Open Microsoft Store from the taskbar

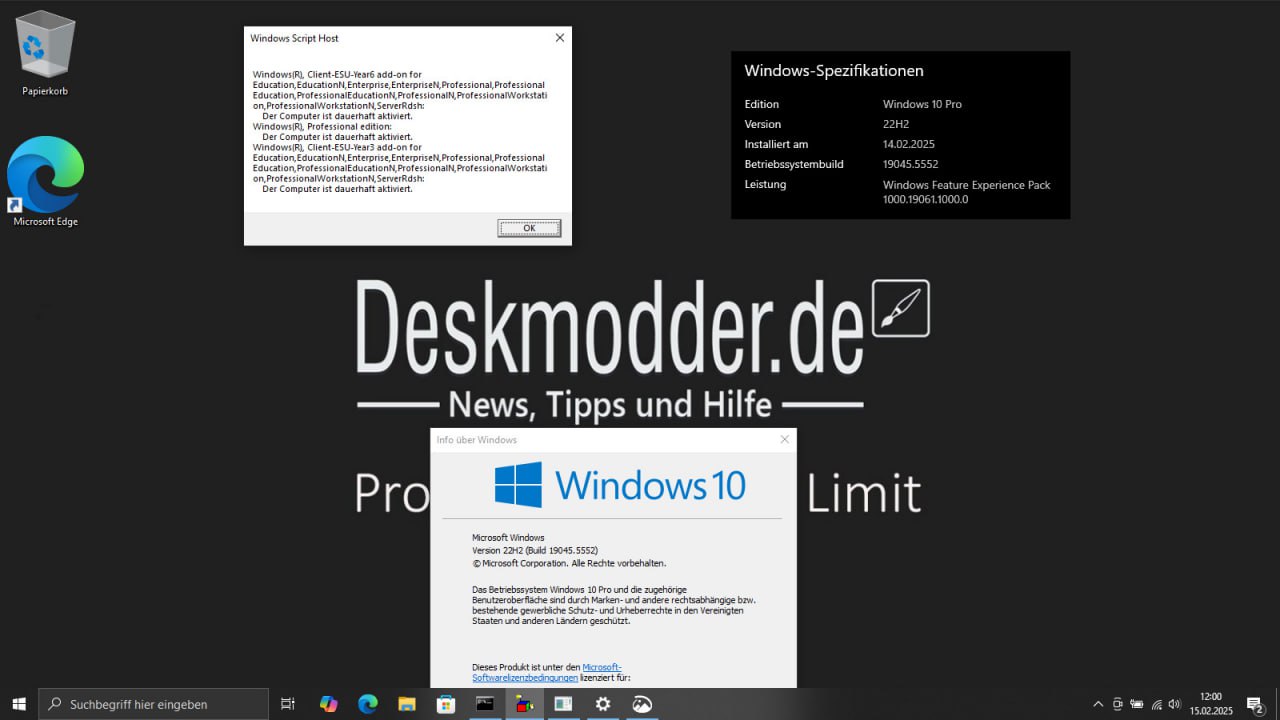pos(446,704)
